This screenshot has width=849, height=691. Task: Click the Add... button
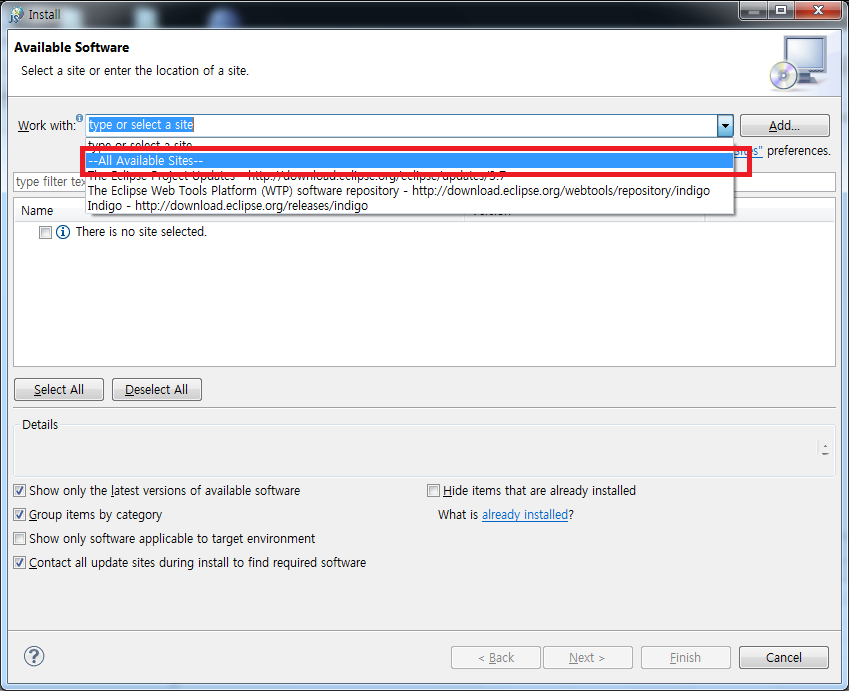pos(785,126)
